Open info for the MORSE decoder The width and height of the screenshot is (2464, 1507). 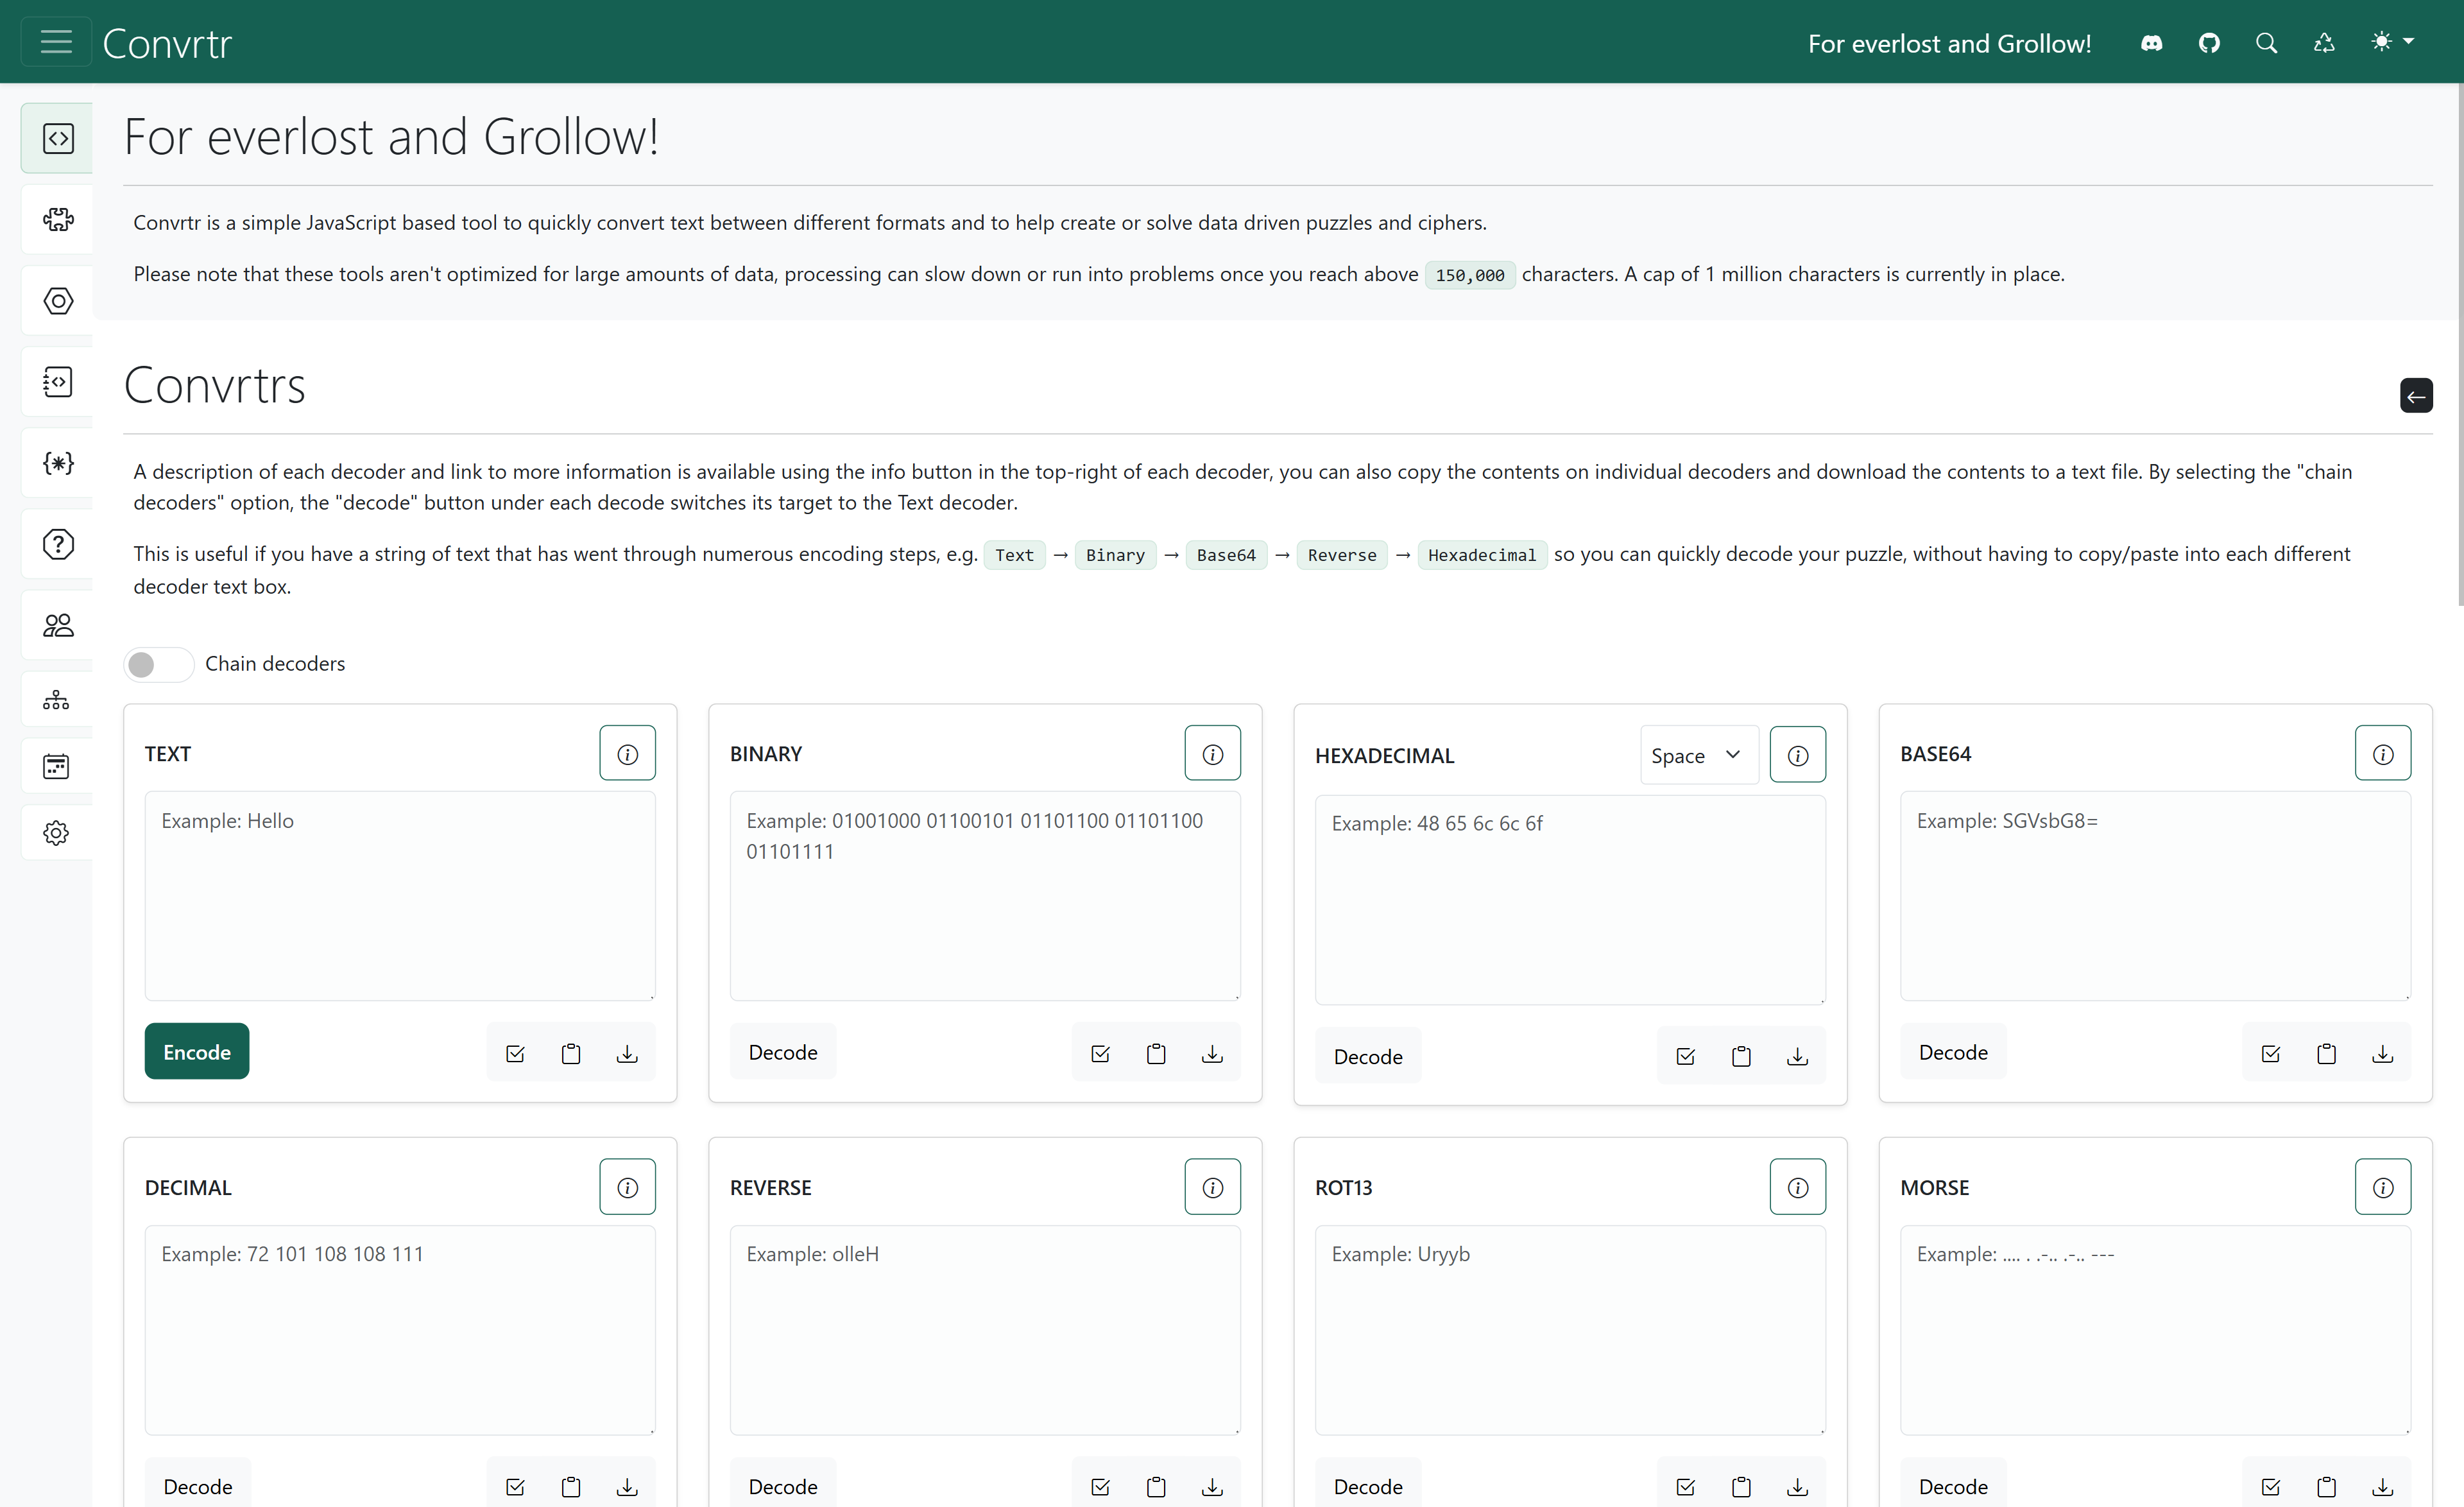click(2382, 1187)
